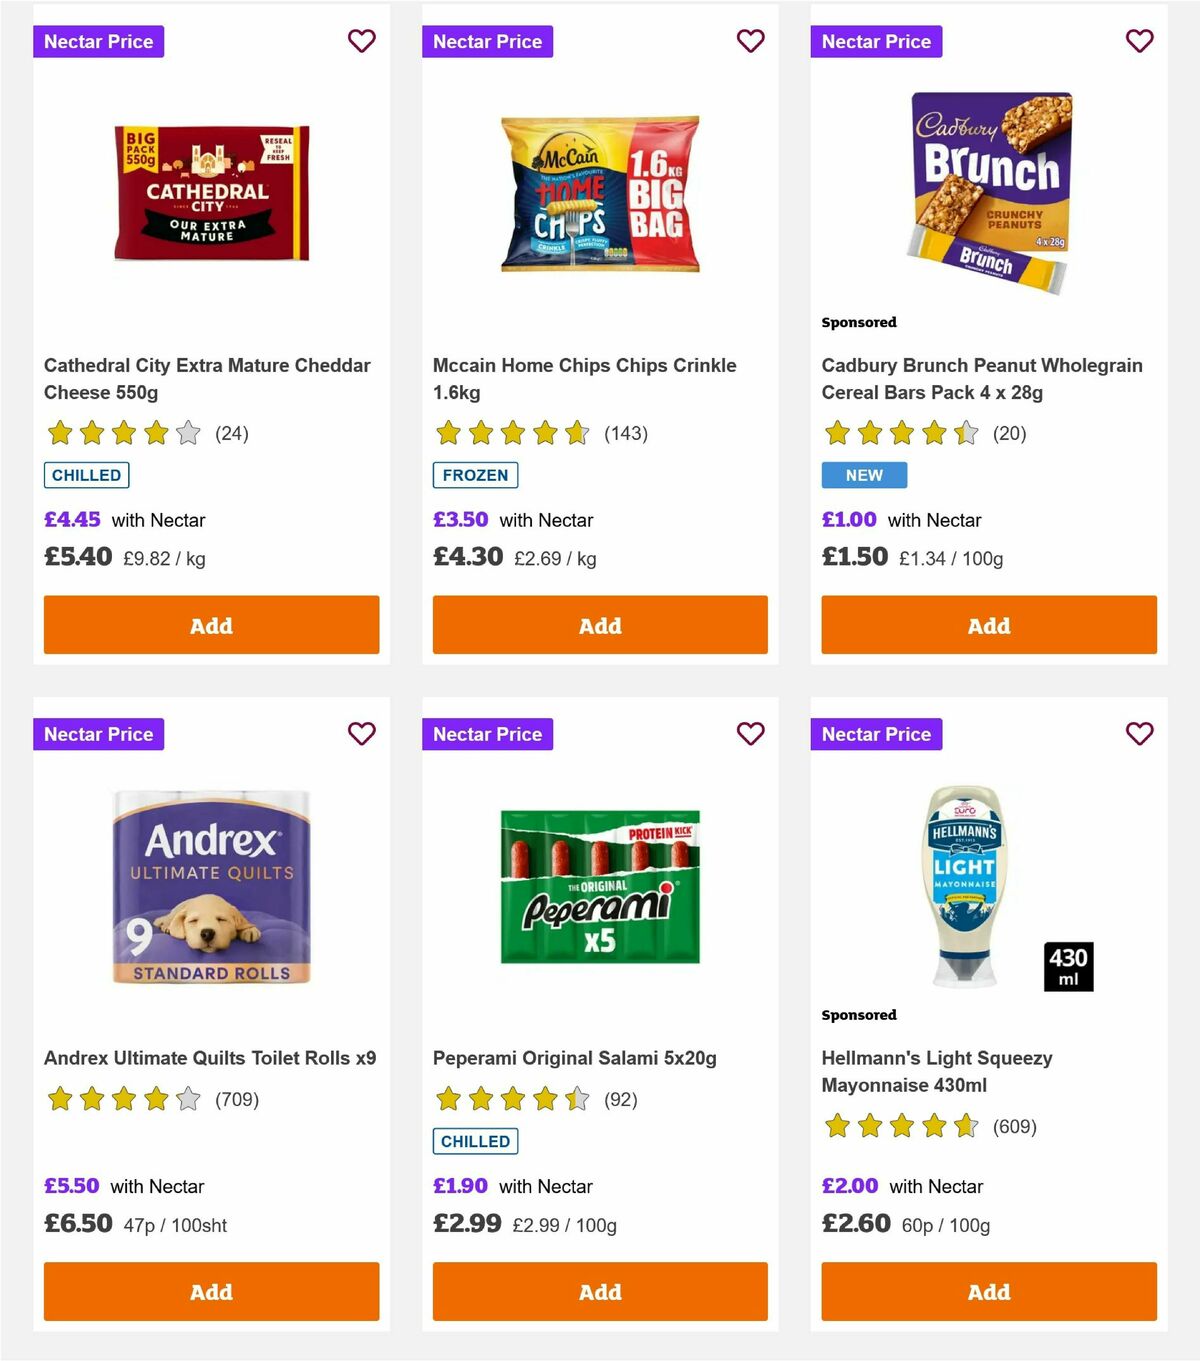Favourite the Cathedral City Extra Mature Cheddar
Image resolution: width=1200 pixels, height=1361 pixels.
coord(362,41)
